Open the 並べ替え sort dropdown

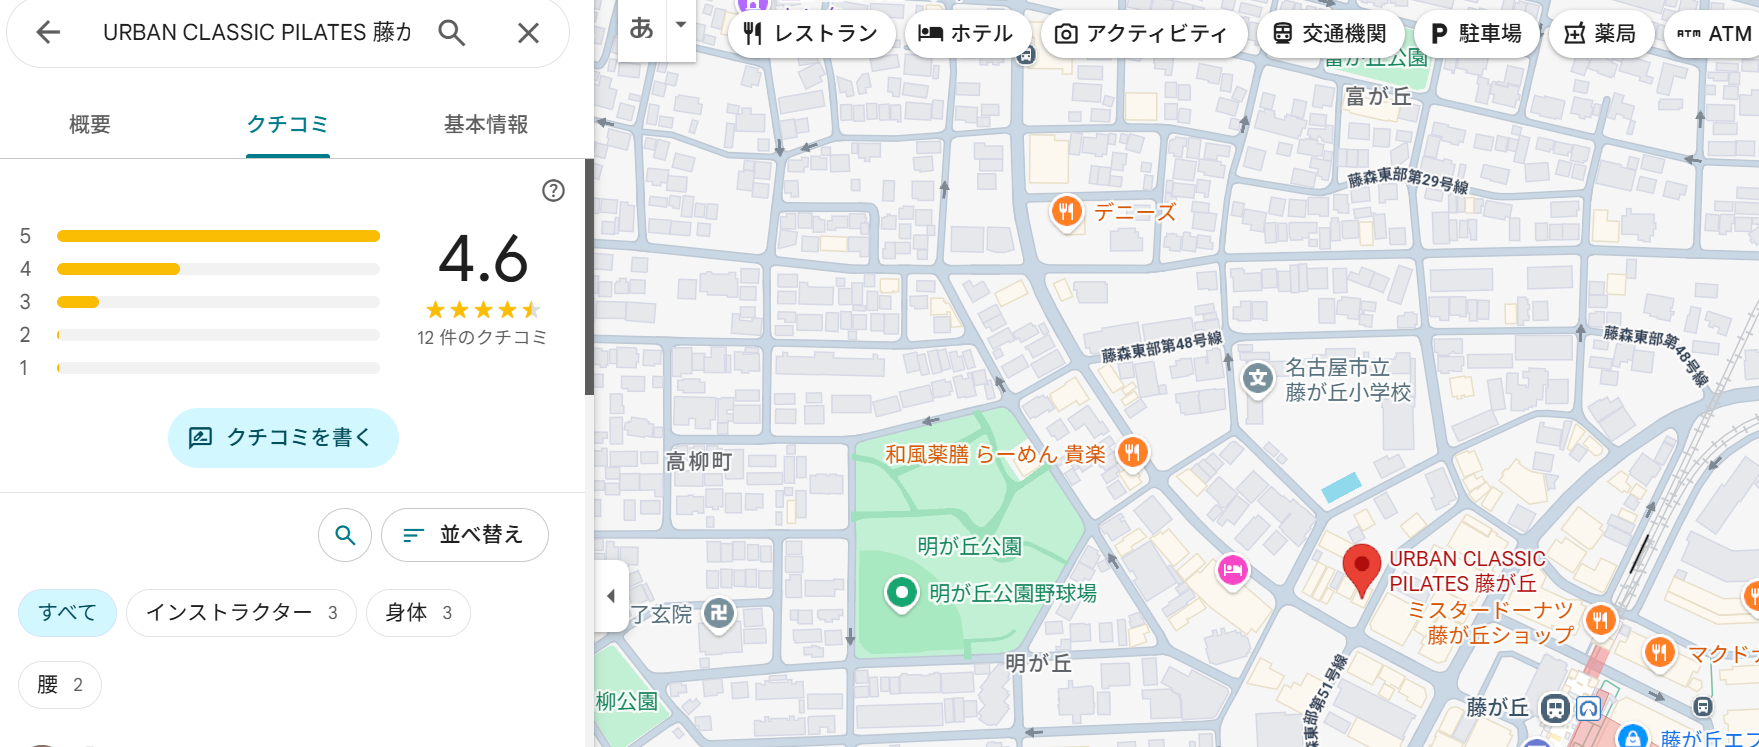(464, 535)
